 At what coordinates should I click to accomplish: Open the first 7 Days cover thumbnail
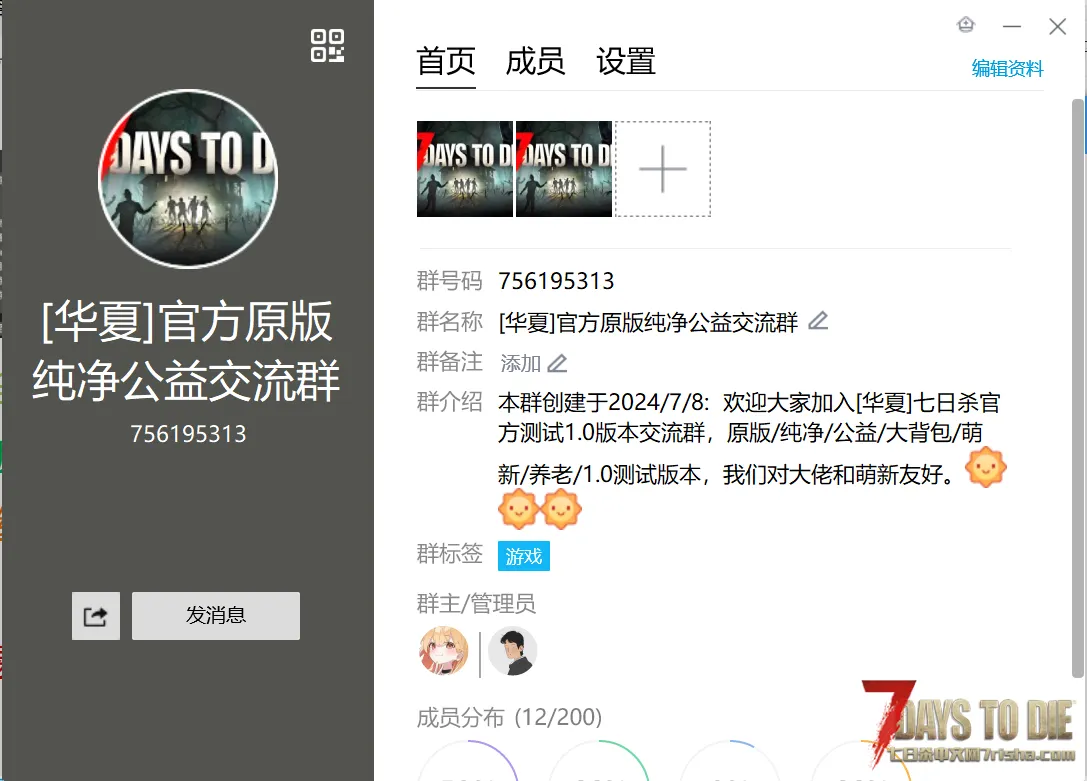(x=464, y=169)
